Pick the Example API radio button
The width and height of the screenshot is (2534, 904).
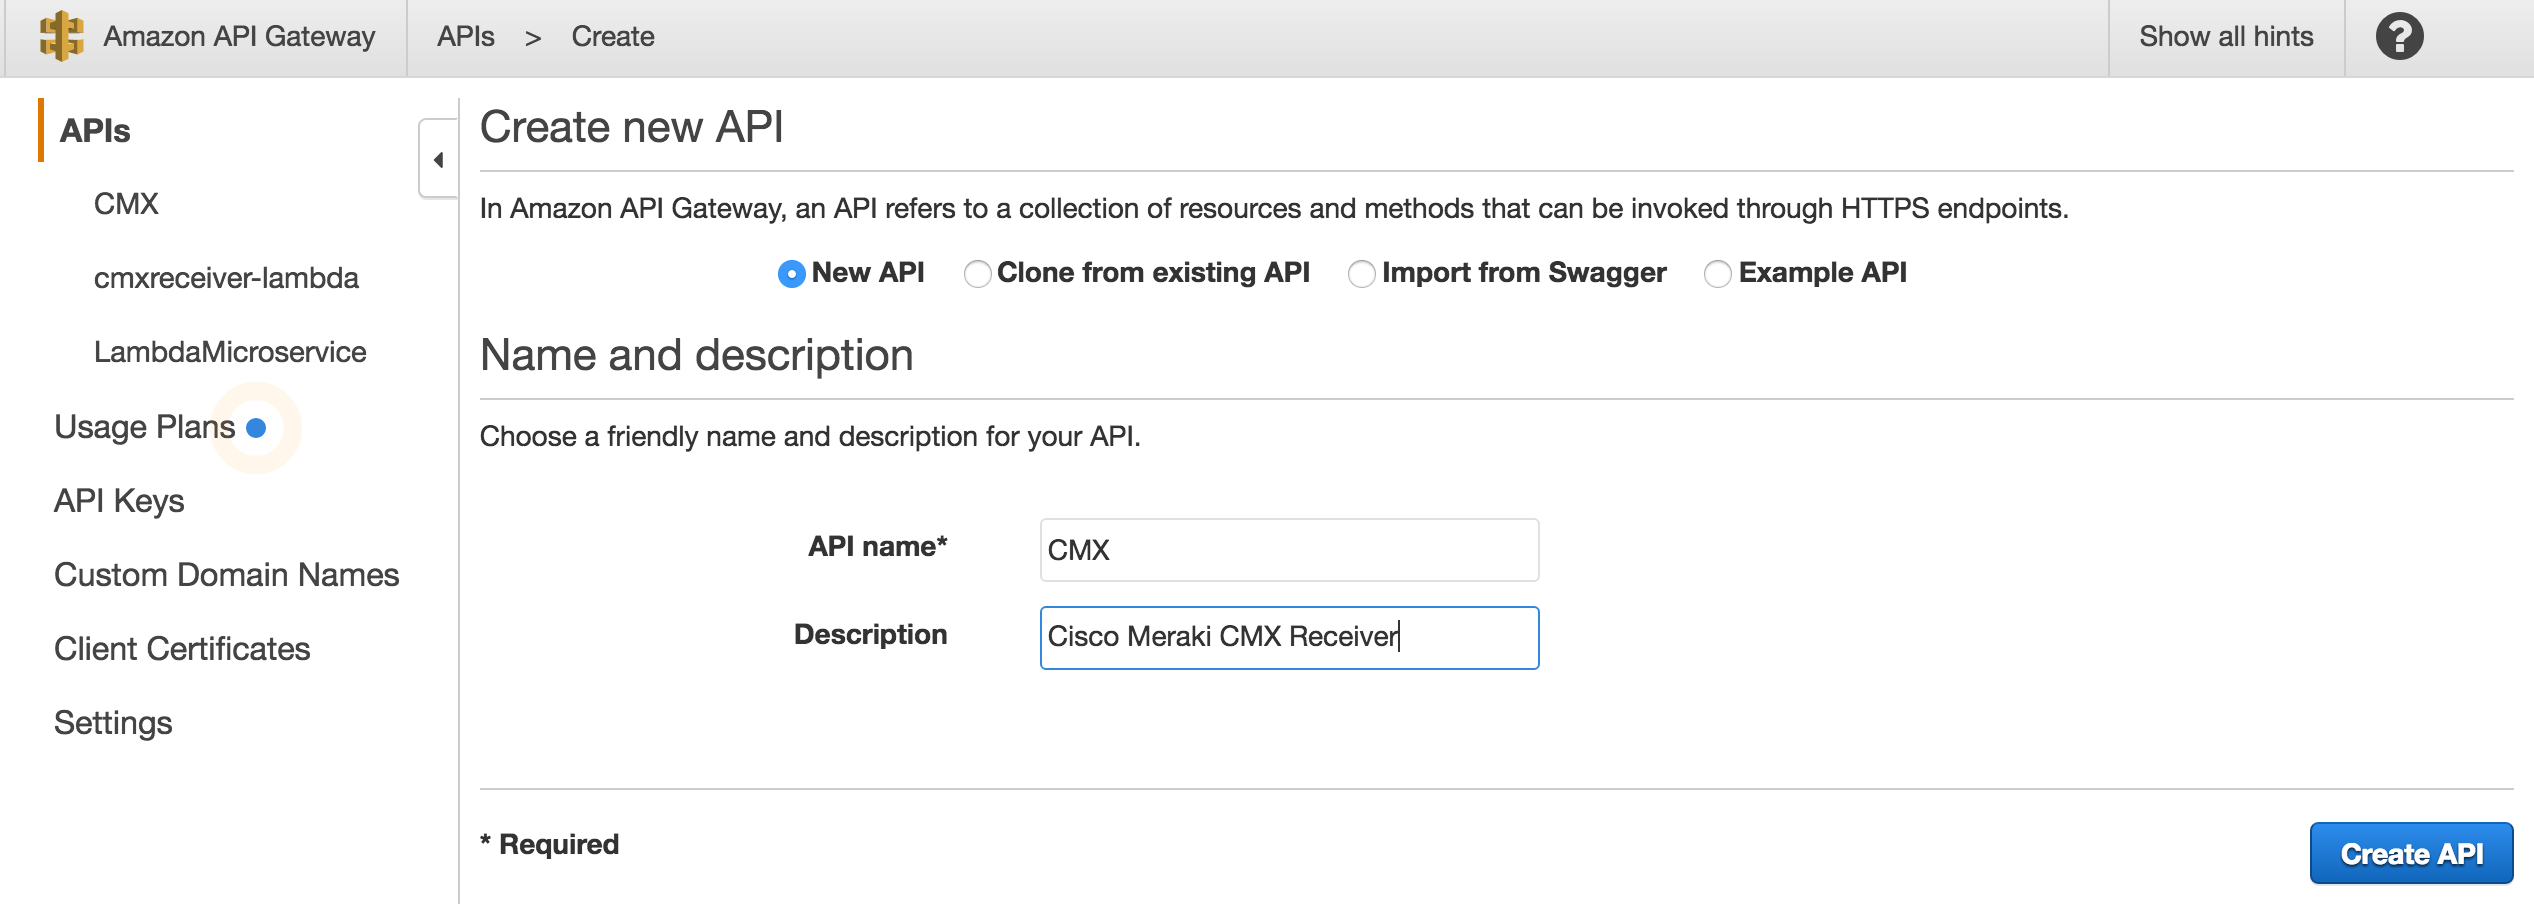[1717, 274]
